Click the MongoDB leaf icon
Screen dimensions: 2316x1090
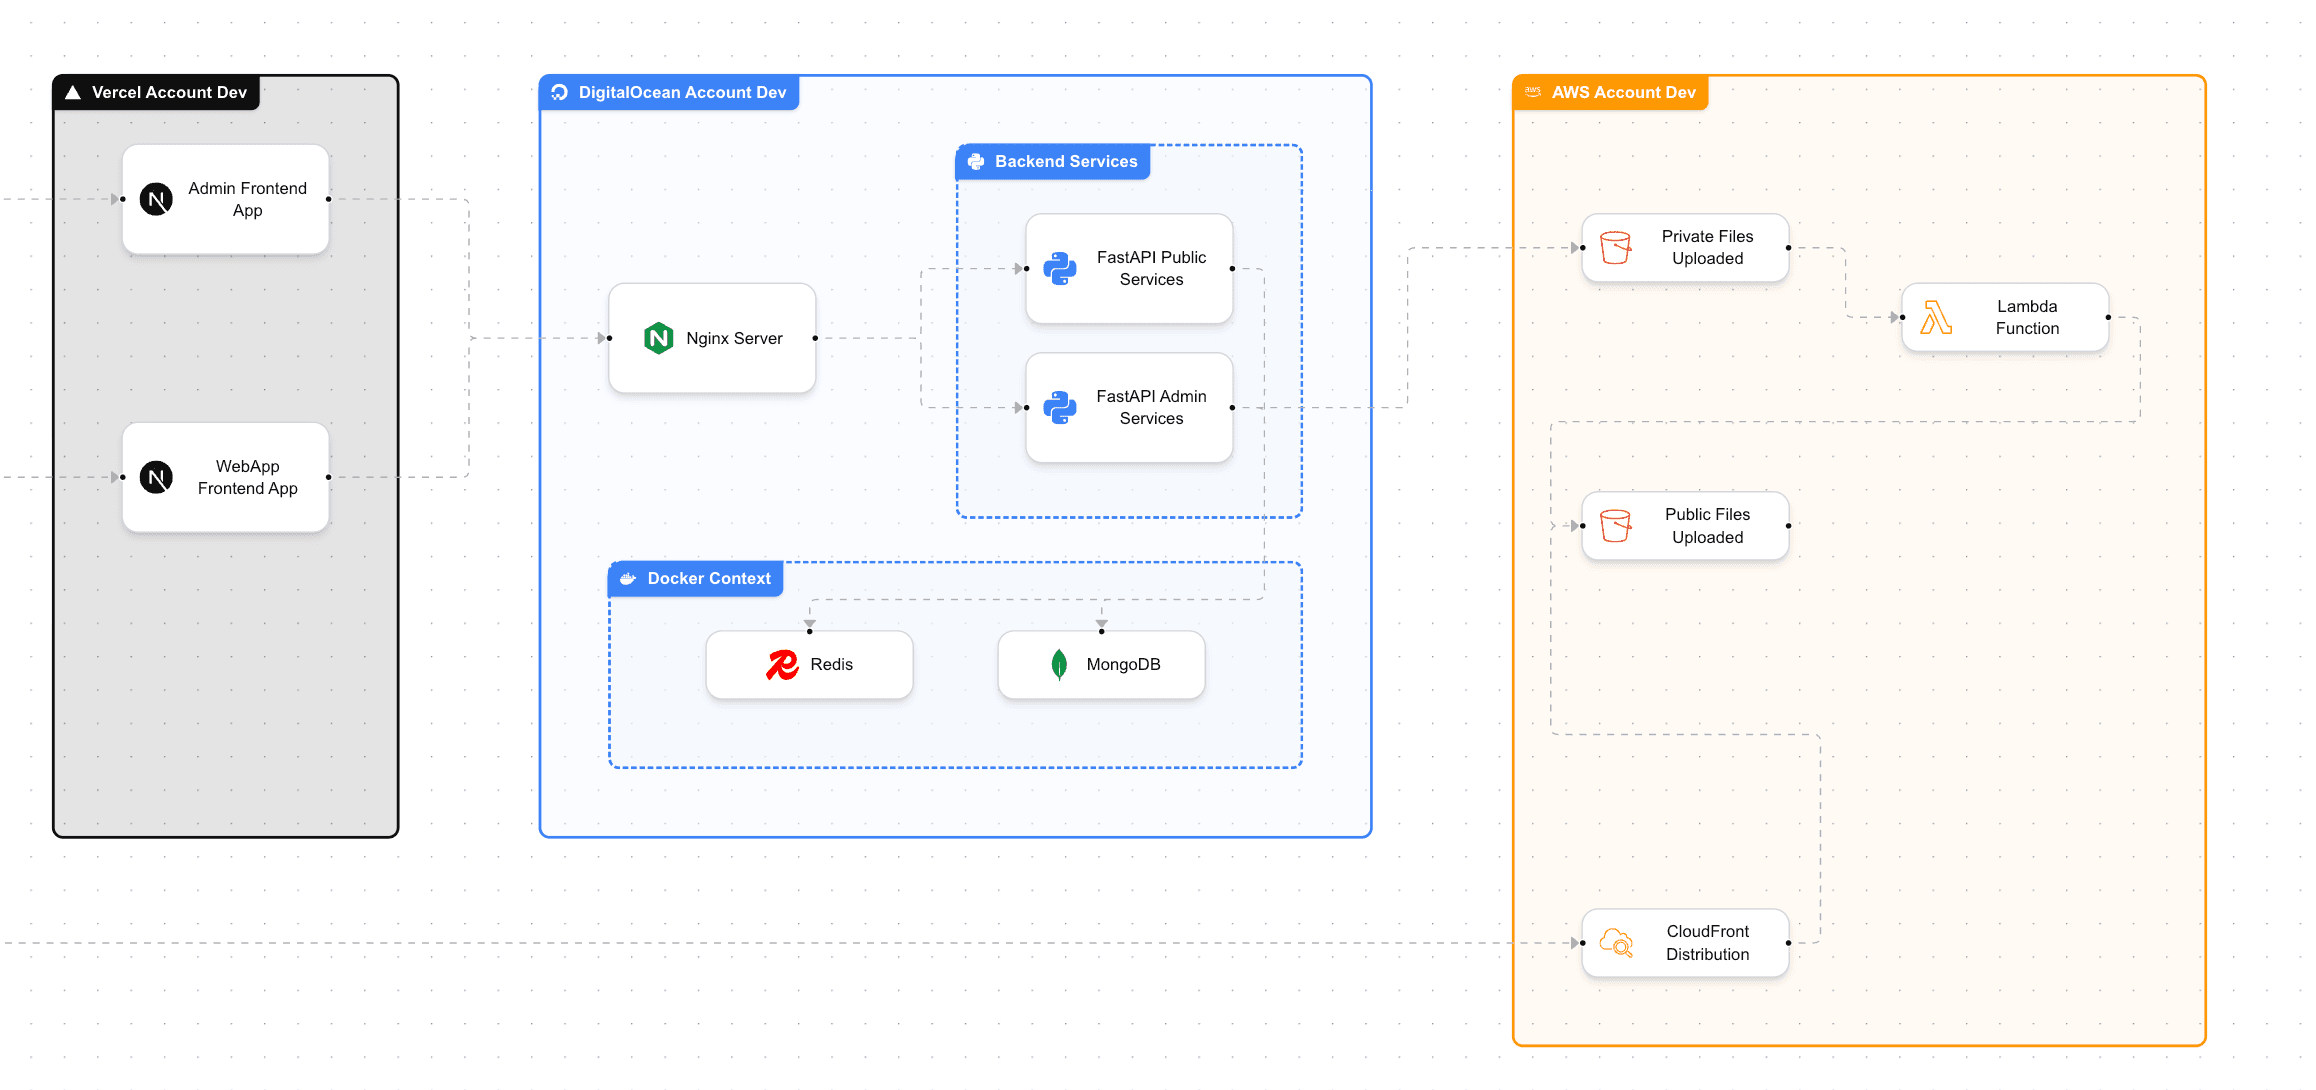(1059, 665)
